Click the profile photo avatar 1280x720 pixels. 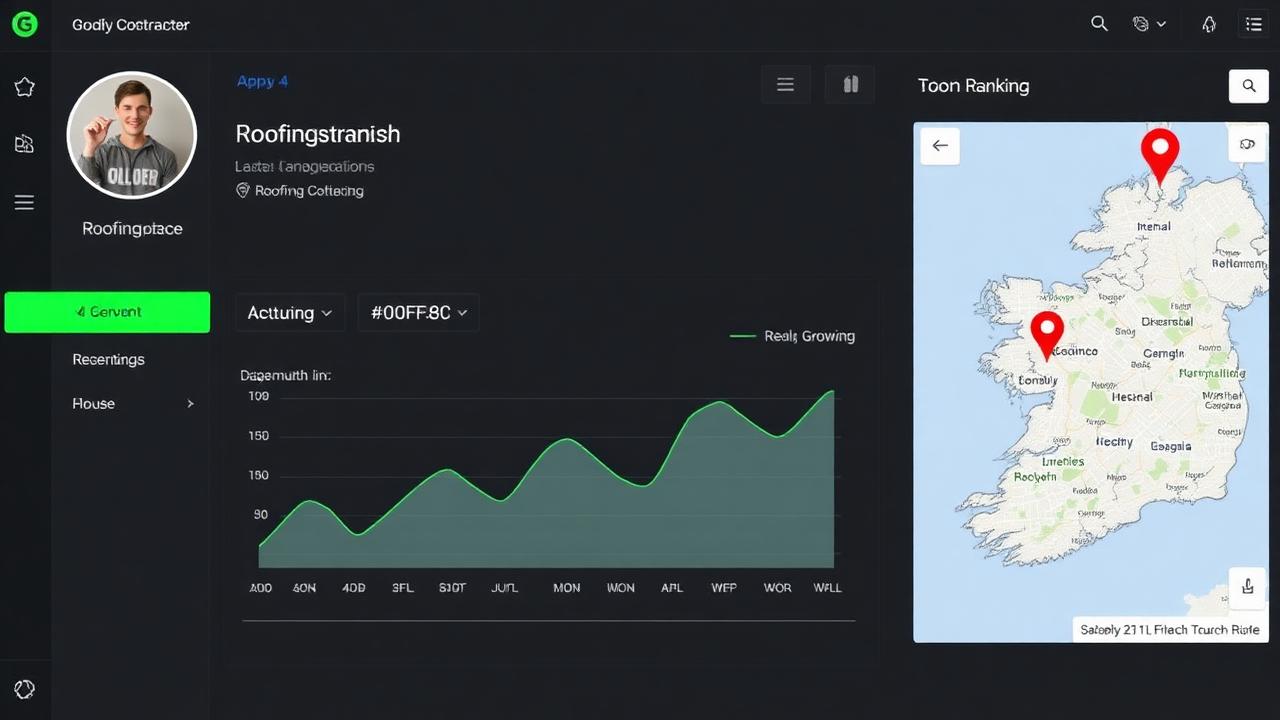(x=132, y=135)
